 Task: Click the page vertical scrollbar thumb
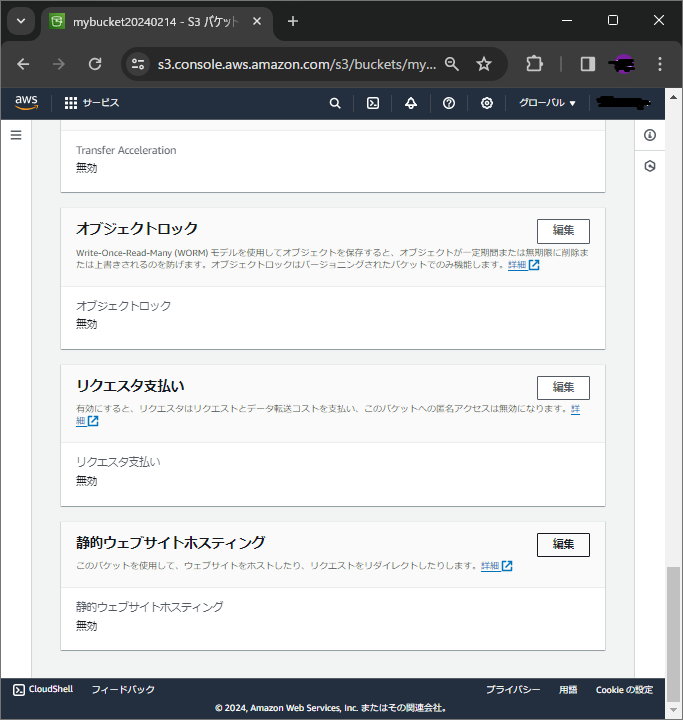(673, 634)
